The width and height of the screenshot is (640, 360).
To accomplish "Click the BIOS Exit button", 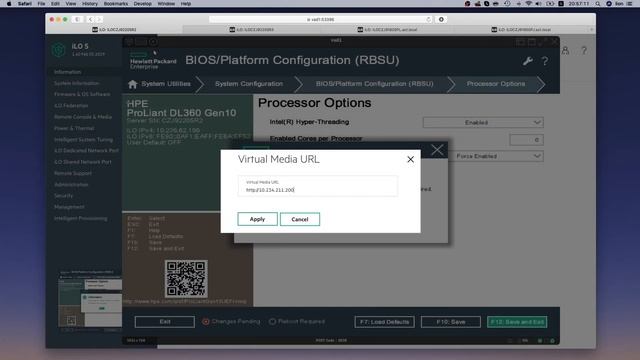I will 165,322.
